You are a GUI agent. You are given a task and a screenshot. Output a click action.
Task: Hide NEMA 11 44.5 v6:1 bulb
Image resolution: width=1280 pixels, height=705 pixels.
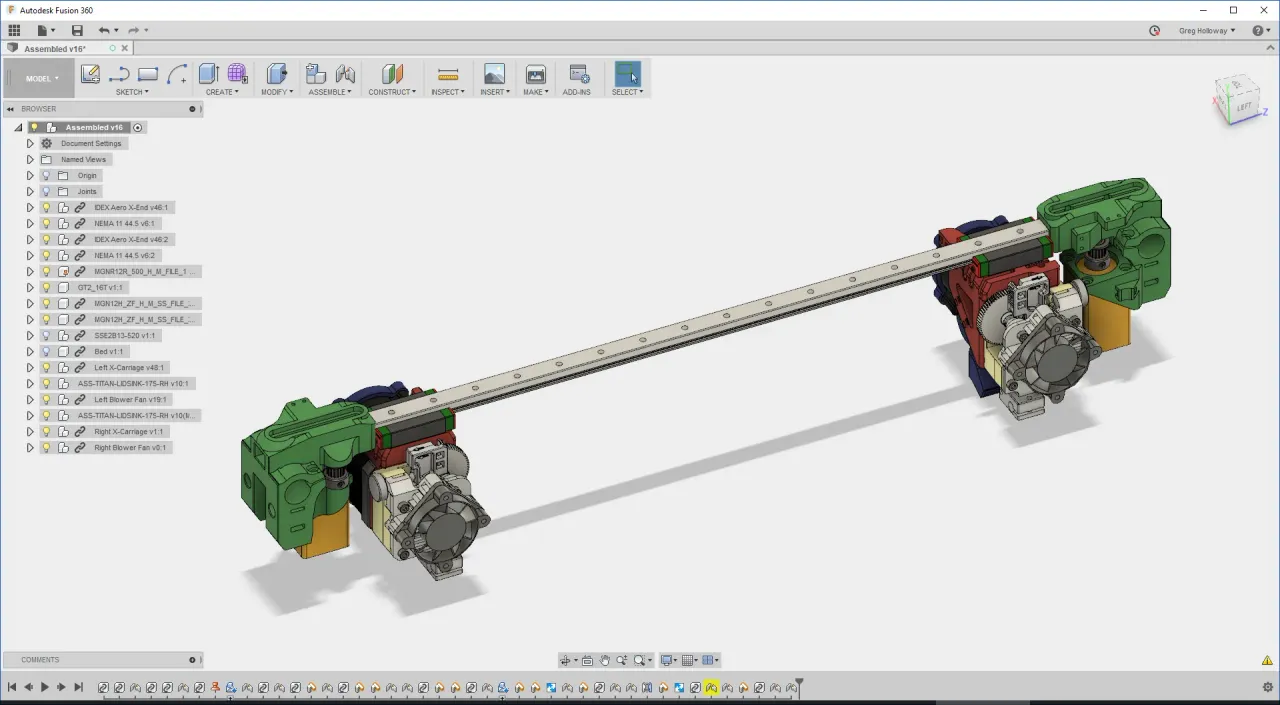coord(45,223)
